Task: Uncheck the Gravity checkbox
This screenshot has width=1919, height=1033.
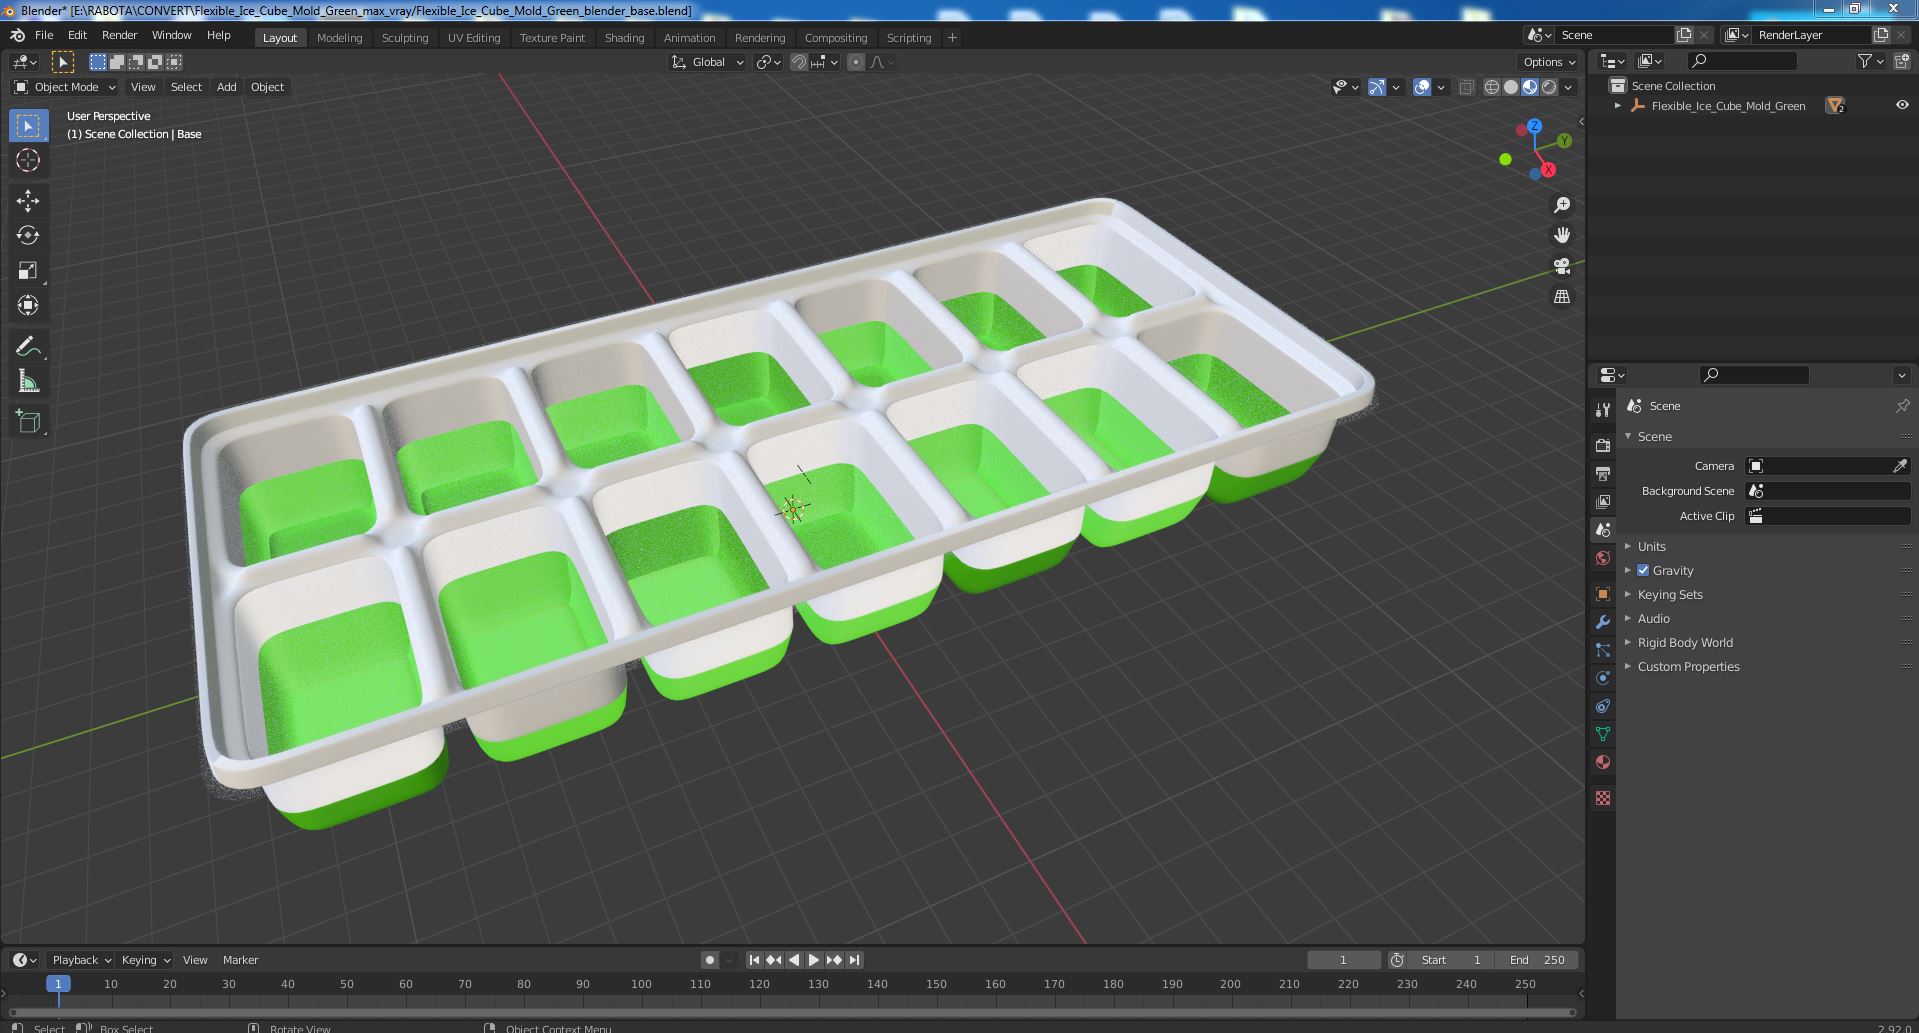Action: point(1643,570)
